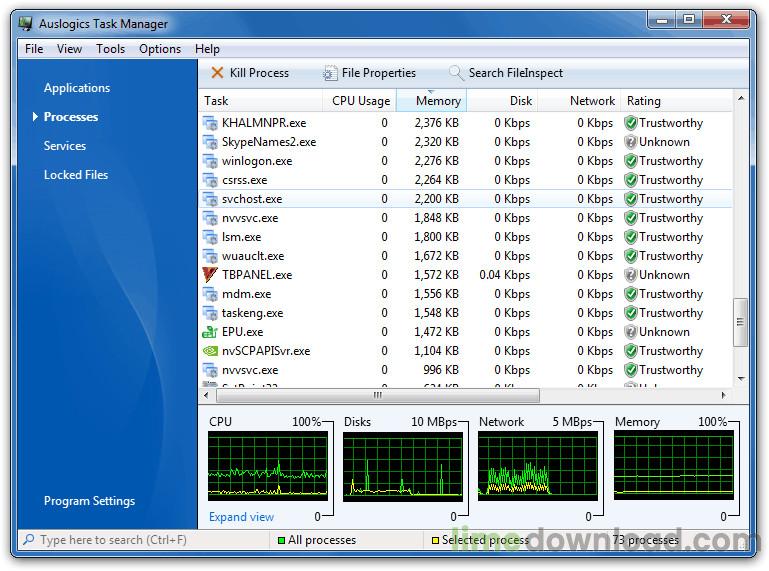Click the wuauclt.exe process icon
The height and width of the screenshot is (571, 769).
(210, 256)
